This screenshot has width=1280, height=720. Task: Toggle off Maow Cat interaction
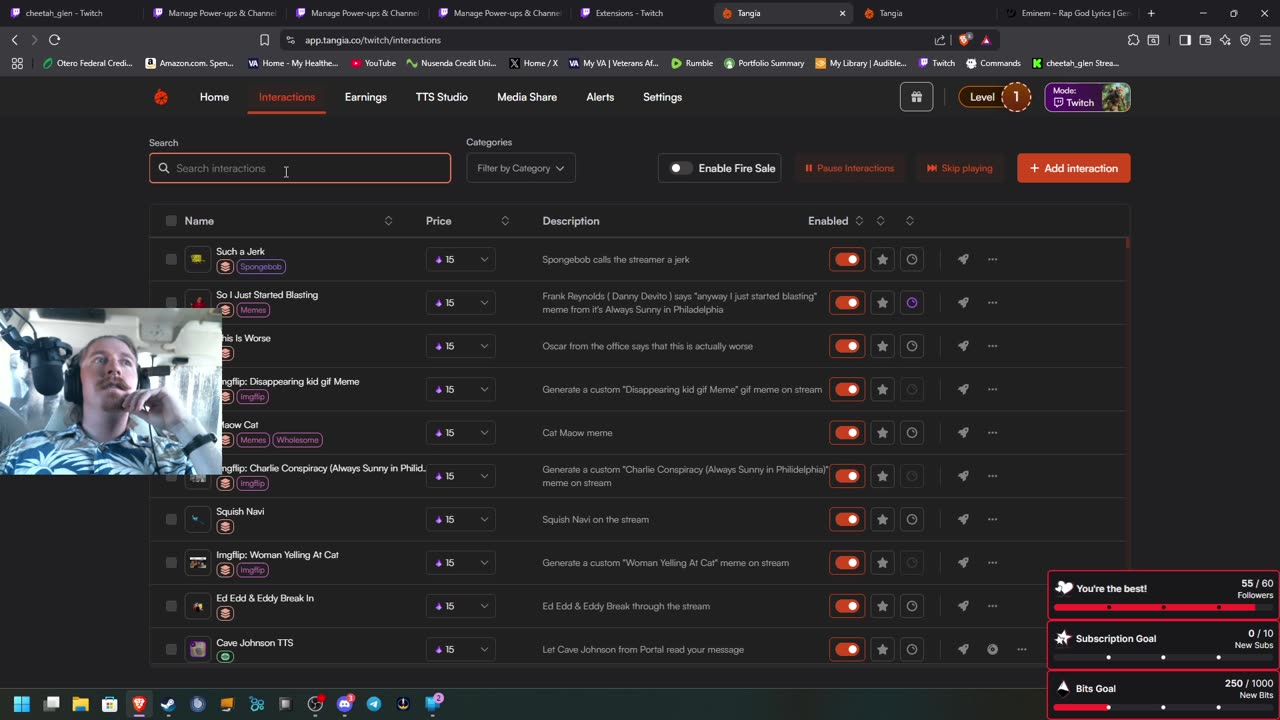pyautogui.click(x=847, y=433)
